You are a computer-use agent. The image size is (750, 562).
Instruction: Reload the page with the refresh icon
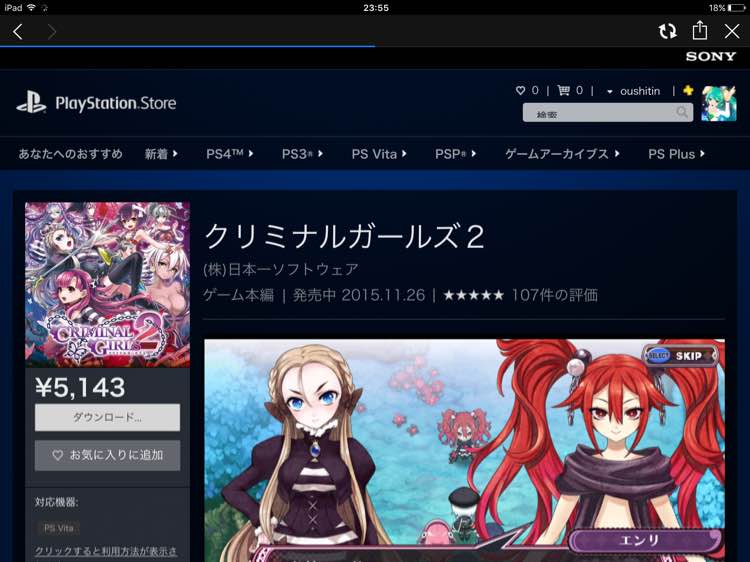click(x=667, y=32)
